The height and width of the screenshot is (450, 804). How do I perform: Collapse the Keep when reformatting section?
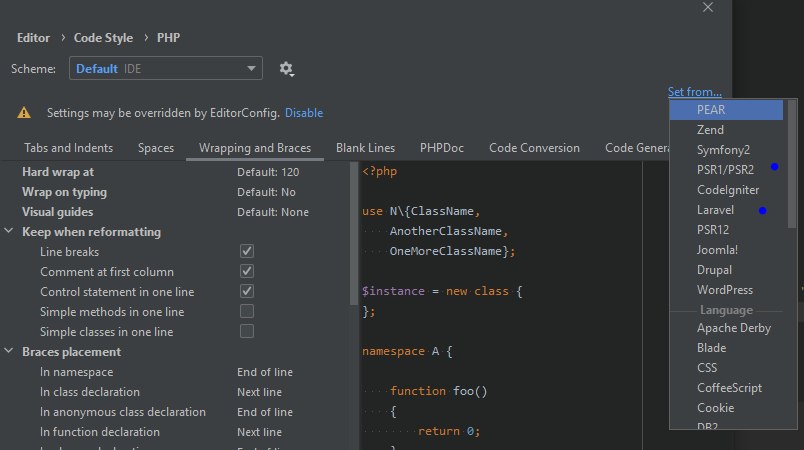tap(10, 232)
